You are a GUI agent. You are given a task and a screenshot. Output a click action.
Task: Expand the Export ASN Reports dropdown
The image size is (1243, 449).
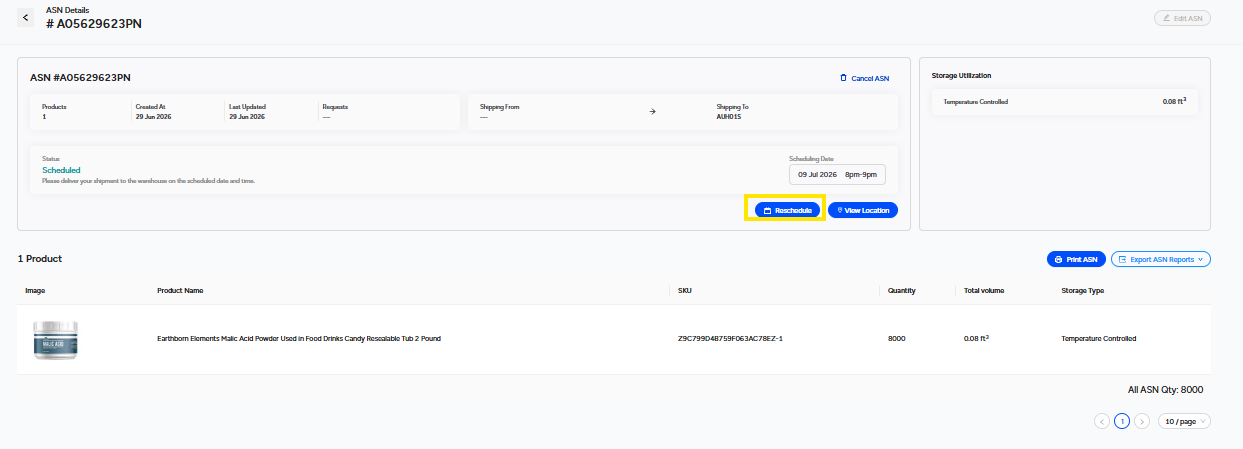(x=1161, y=259)
